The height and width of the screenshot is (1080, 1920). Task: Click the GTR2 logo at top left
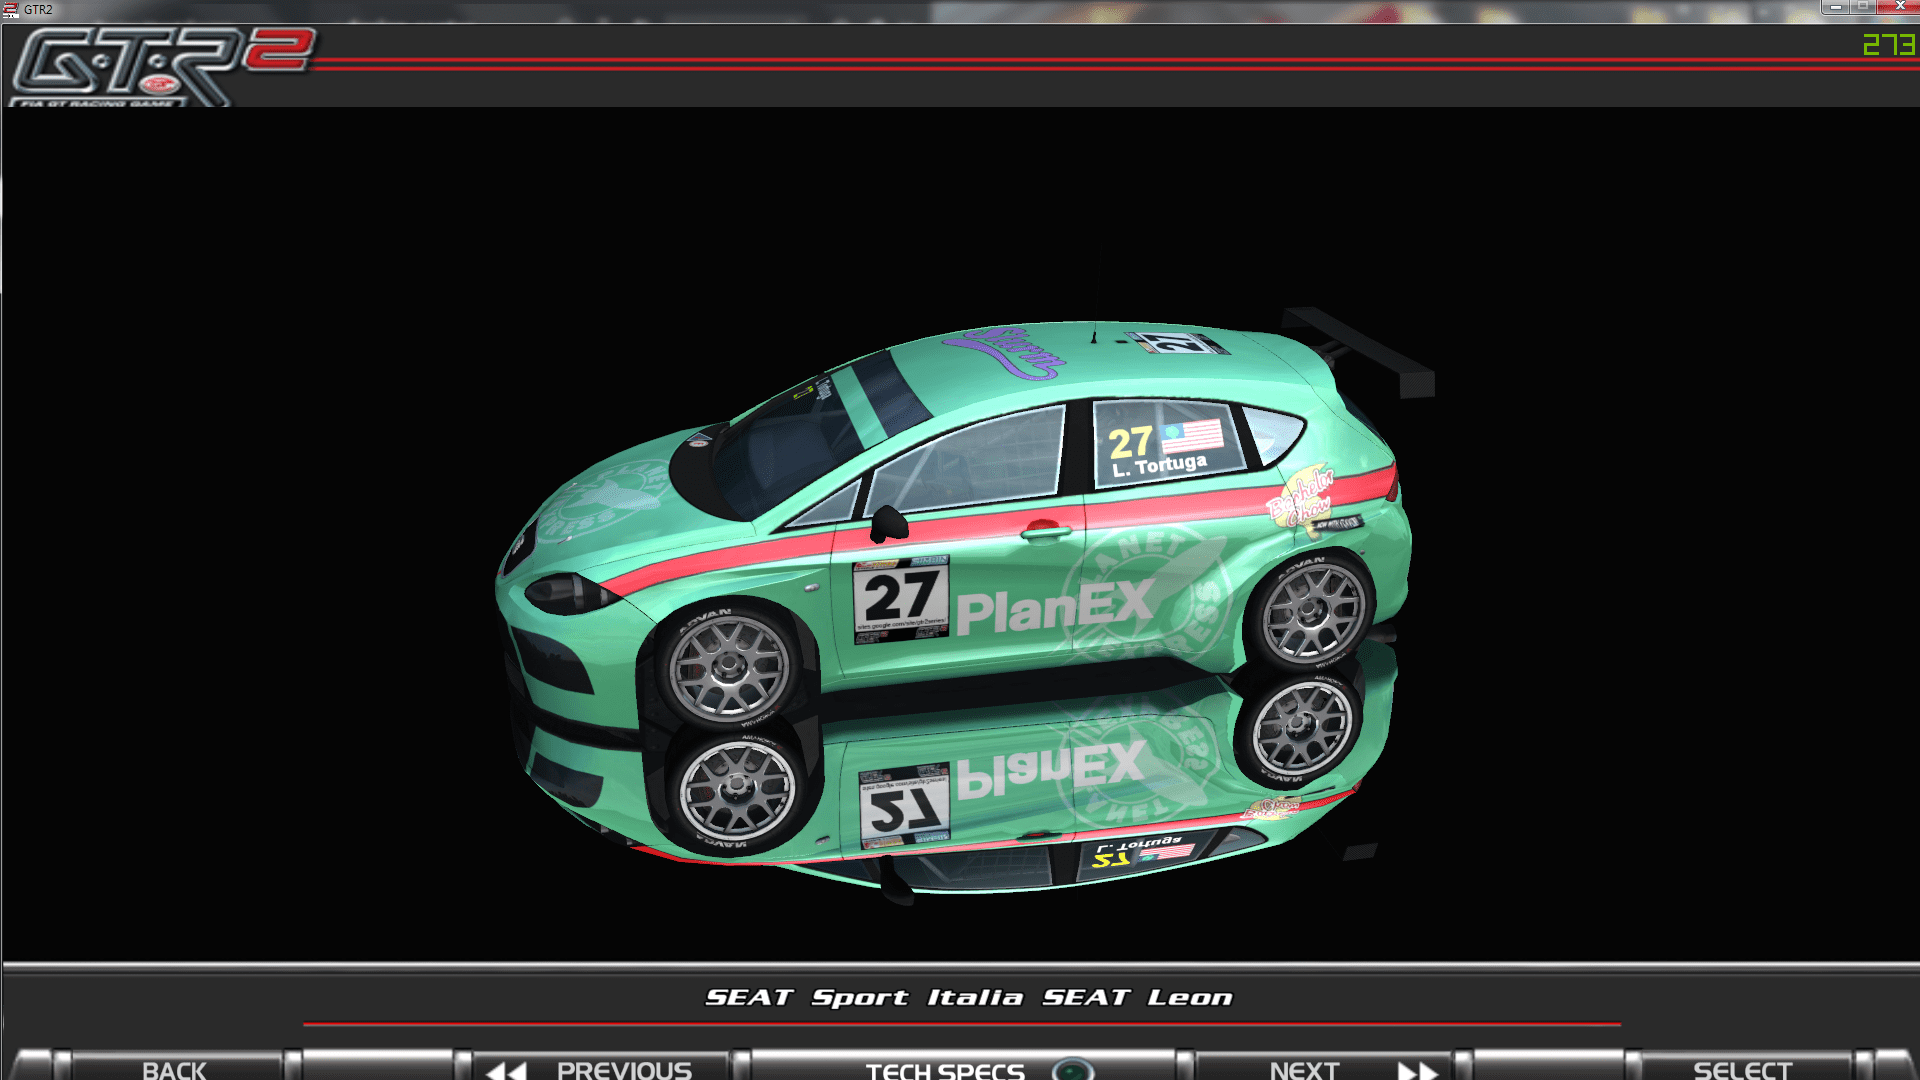[163, 66]
